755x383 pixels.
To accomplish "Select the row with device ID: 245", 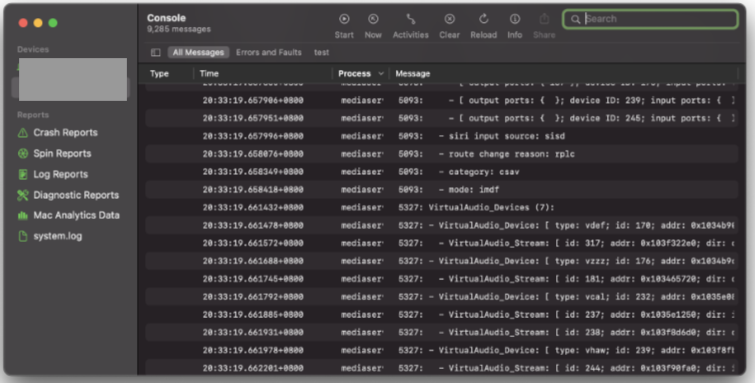I will click(442, 118).
